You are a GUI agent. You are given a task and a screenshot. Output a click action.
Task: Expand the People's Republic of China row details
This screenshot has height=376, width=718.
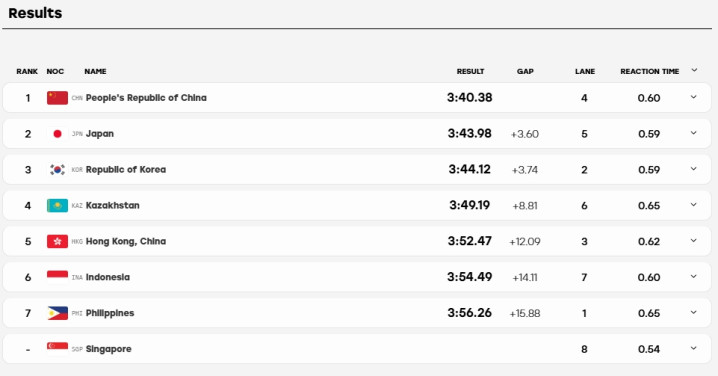693,97
